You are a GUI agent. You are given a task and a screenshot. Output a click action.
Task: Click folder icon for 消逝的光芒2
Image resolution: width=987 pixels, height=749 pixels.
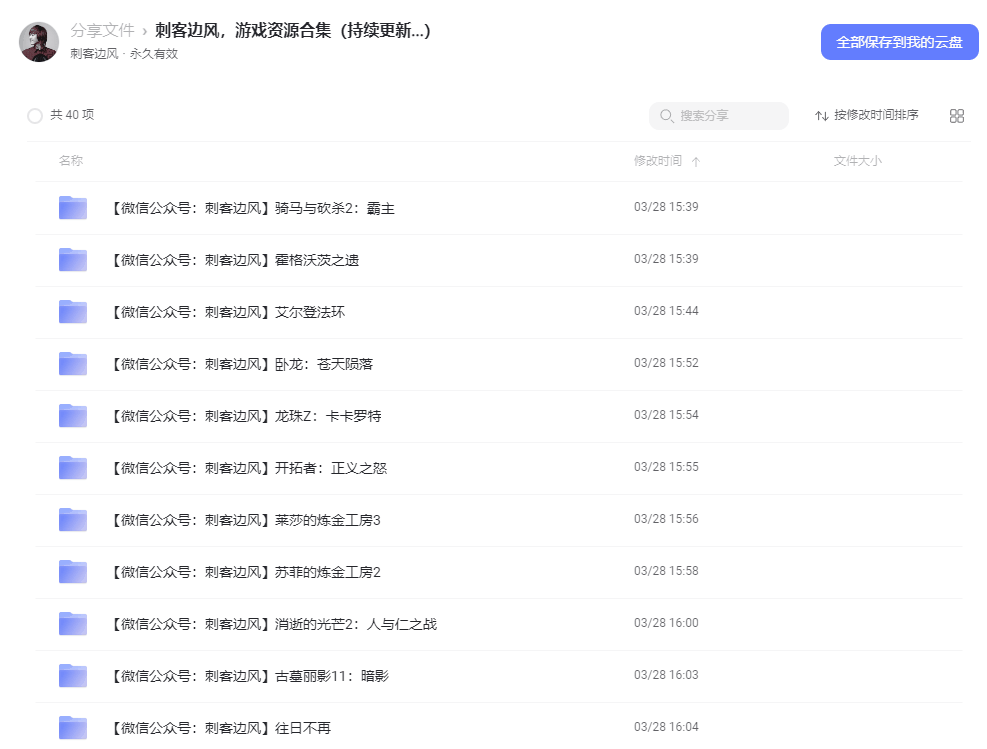tap(73, 623)
